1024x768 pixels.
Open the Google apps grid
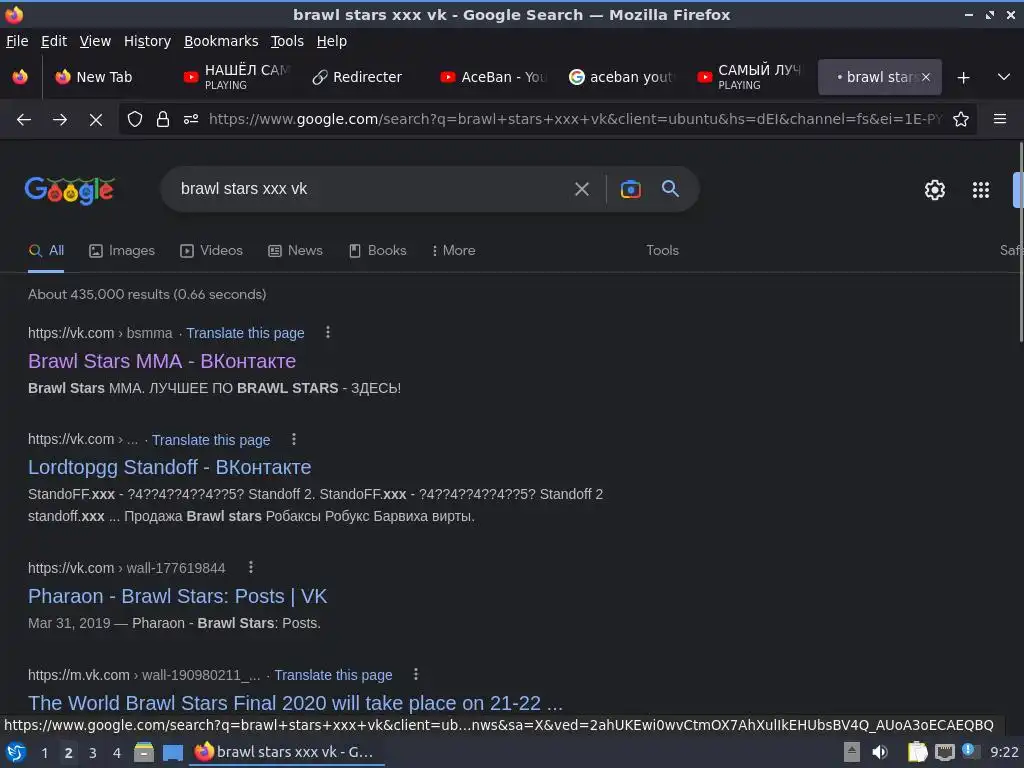point(981,190)
